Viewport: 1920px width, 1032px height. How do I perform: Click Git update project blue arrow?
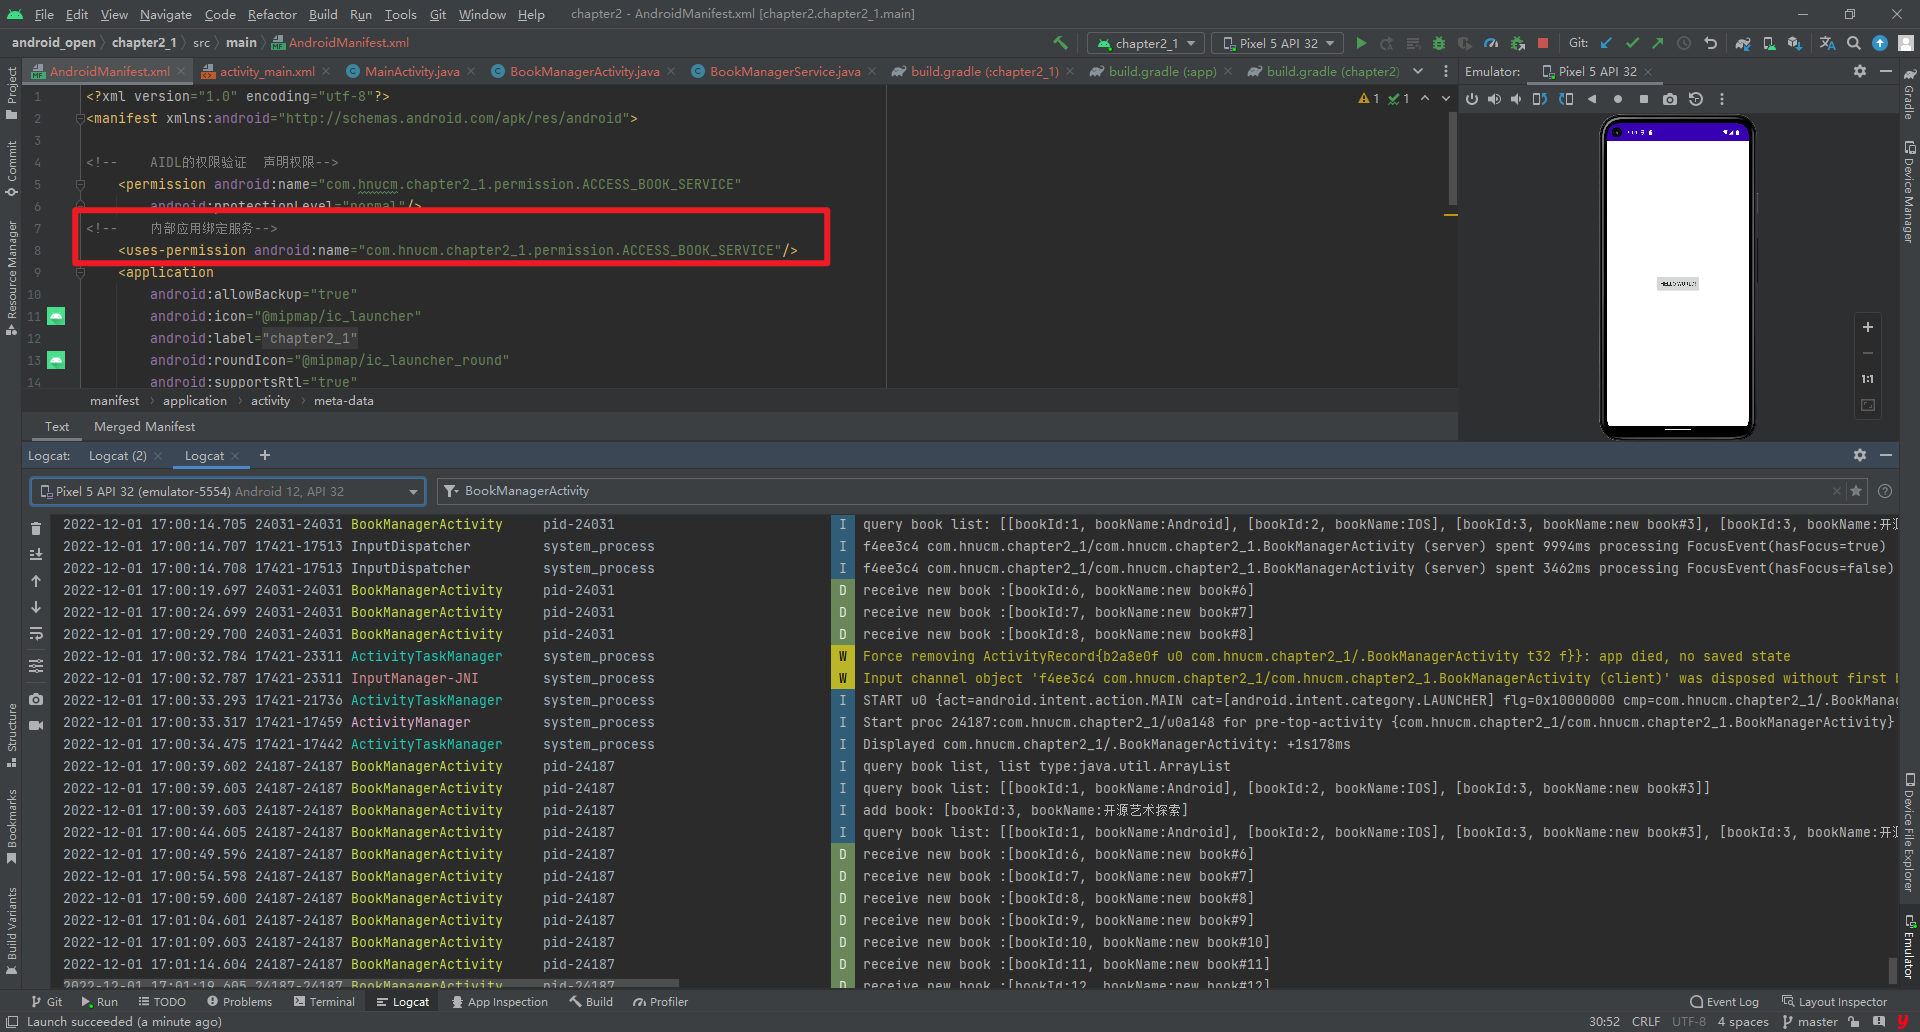point(1606,43)
